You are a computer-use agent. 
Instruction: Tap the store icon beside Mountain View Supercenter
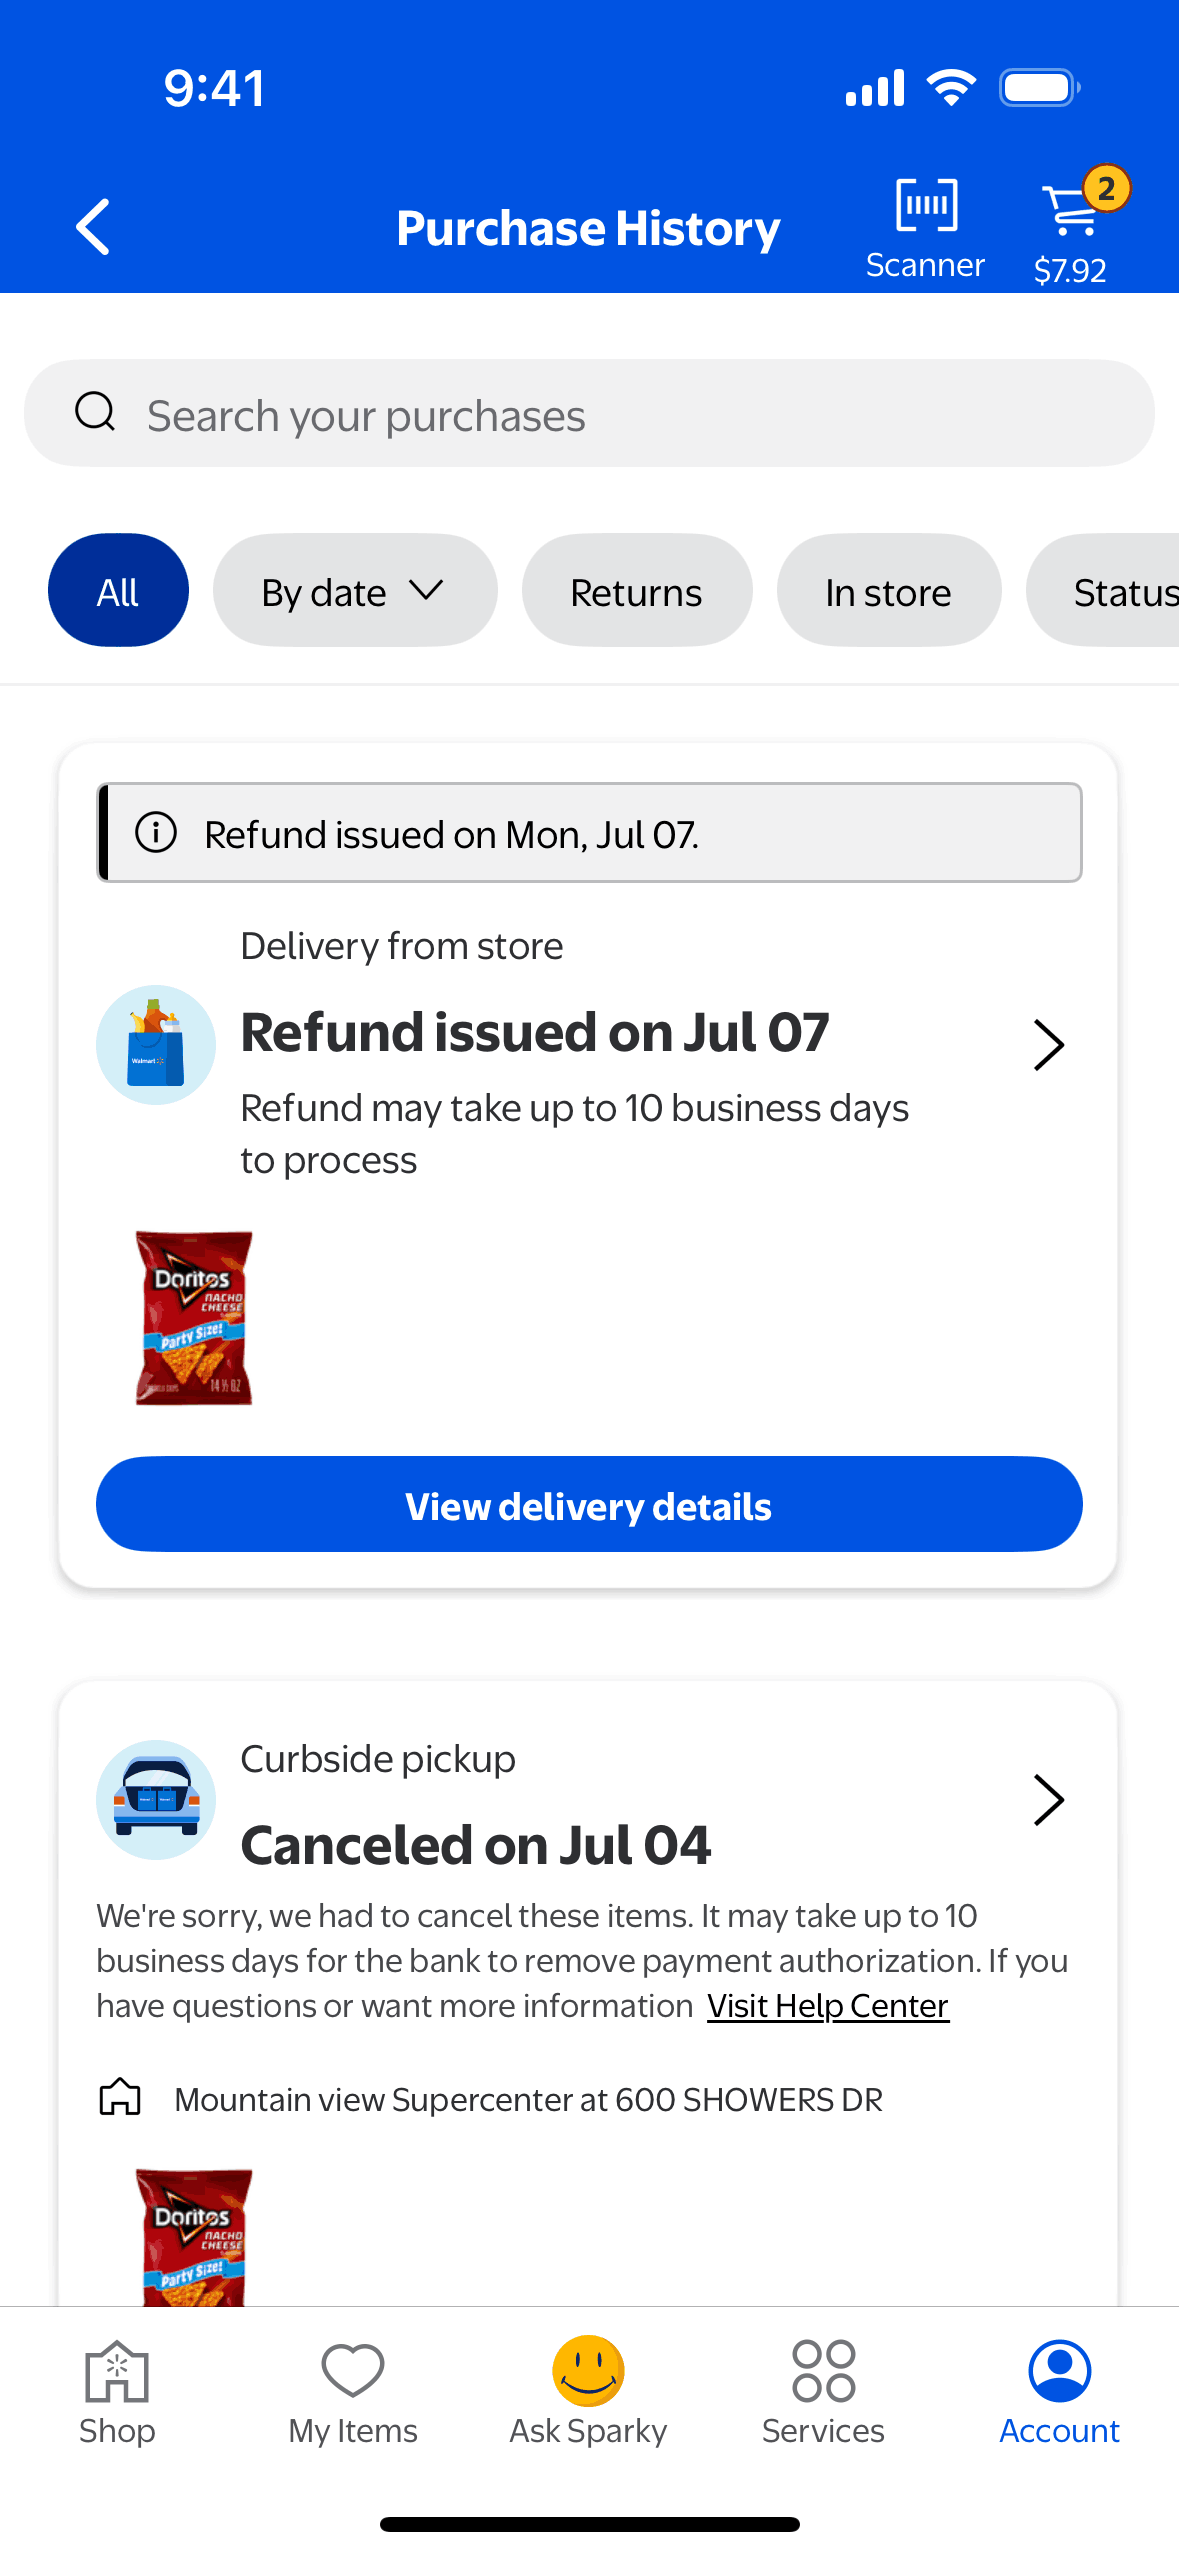point(120,2098)
